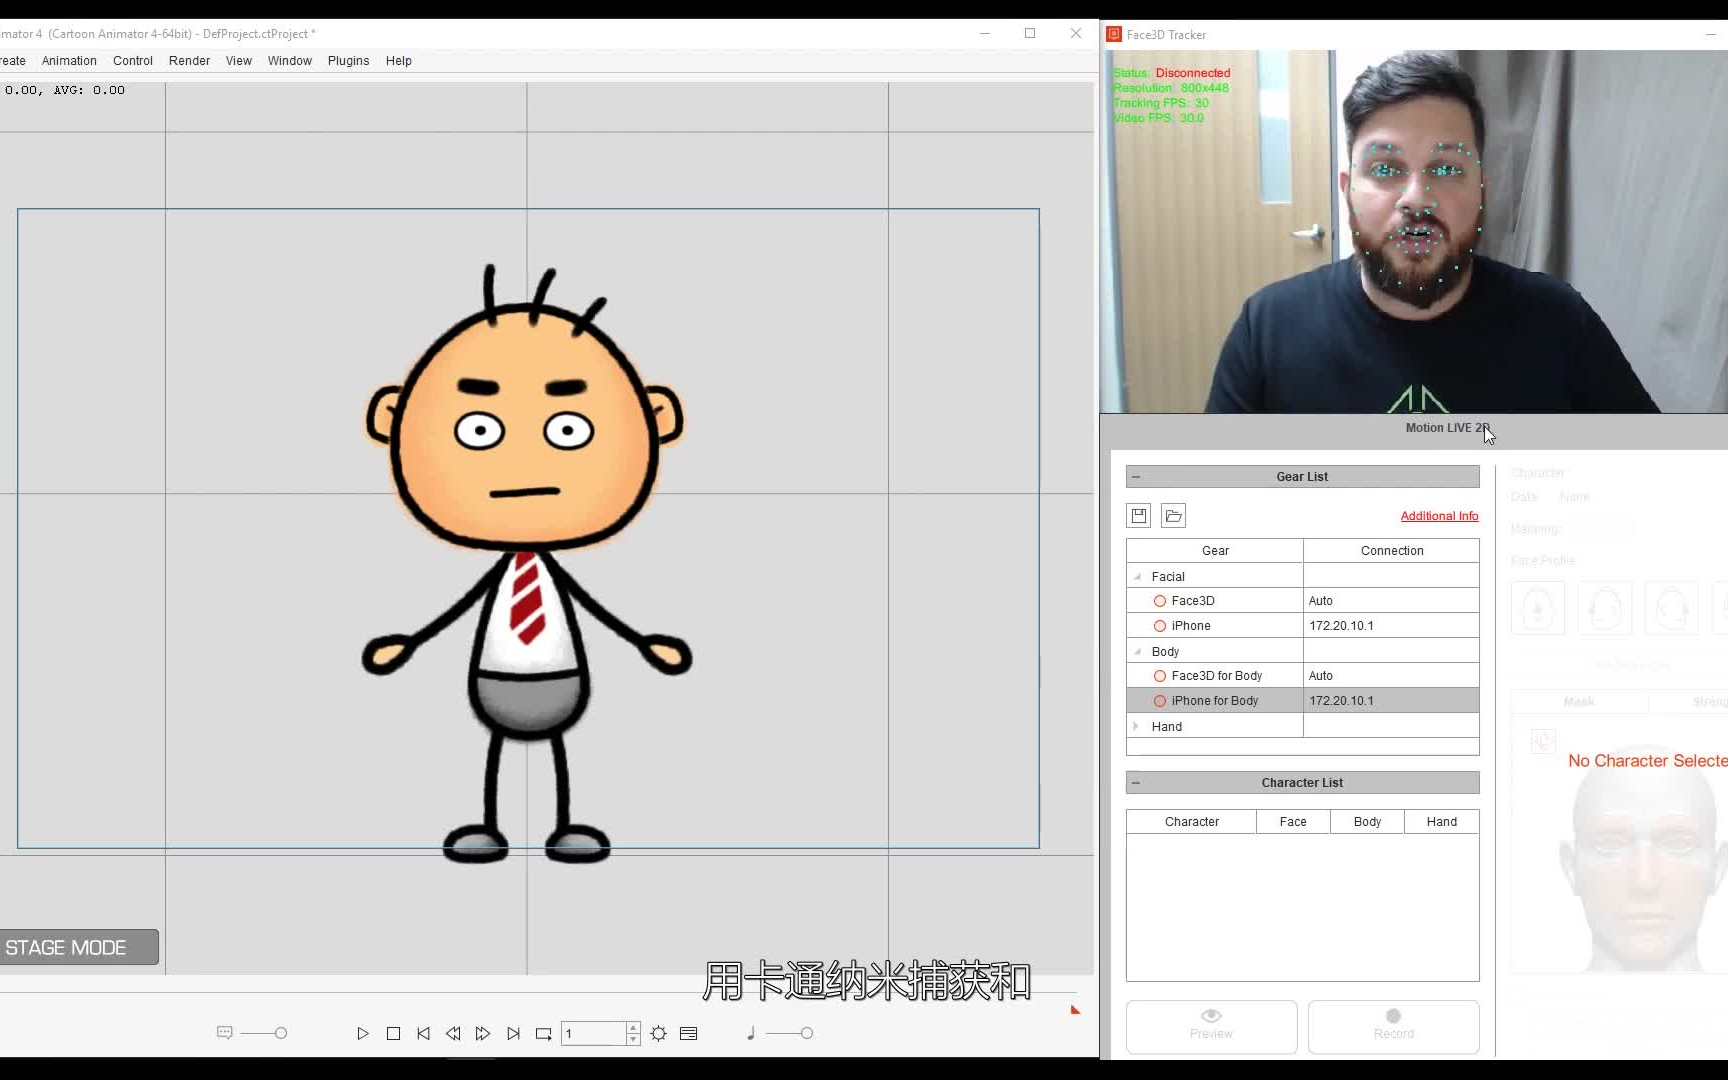Click the loop playback icon
Screen dimensions: 1728x1080
coord(543,1034)
